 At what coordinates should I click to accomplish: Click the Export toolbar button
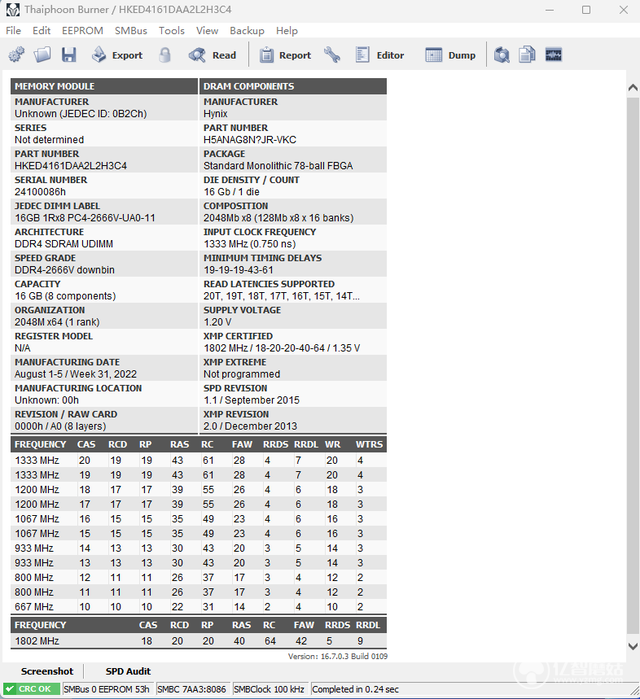click(x=117, y=55)
